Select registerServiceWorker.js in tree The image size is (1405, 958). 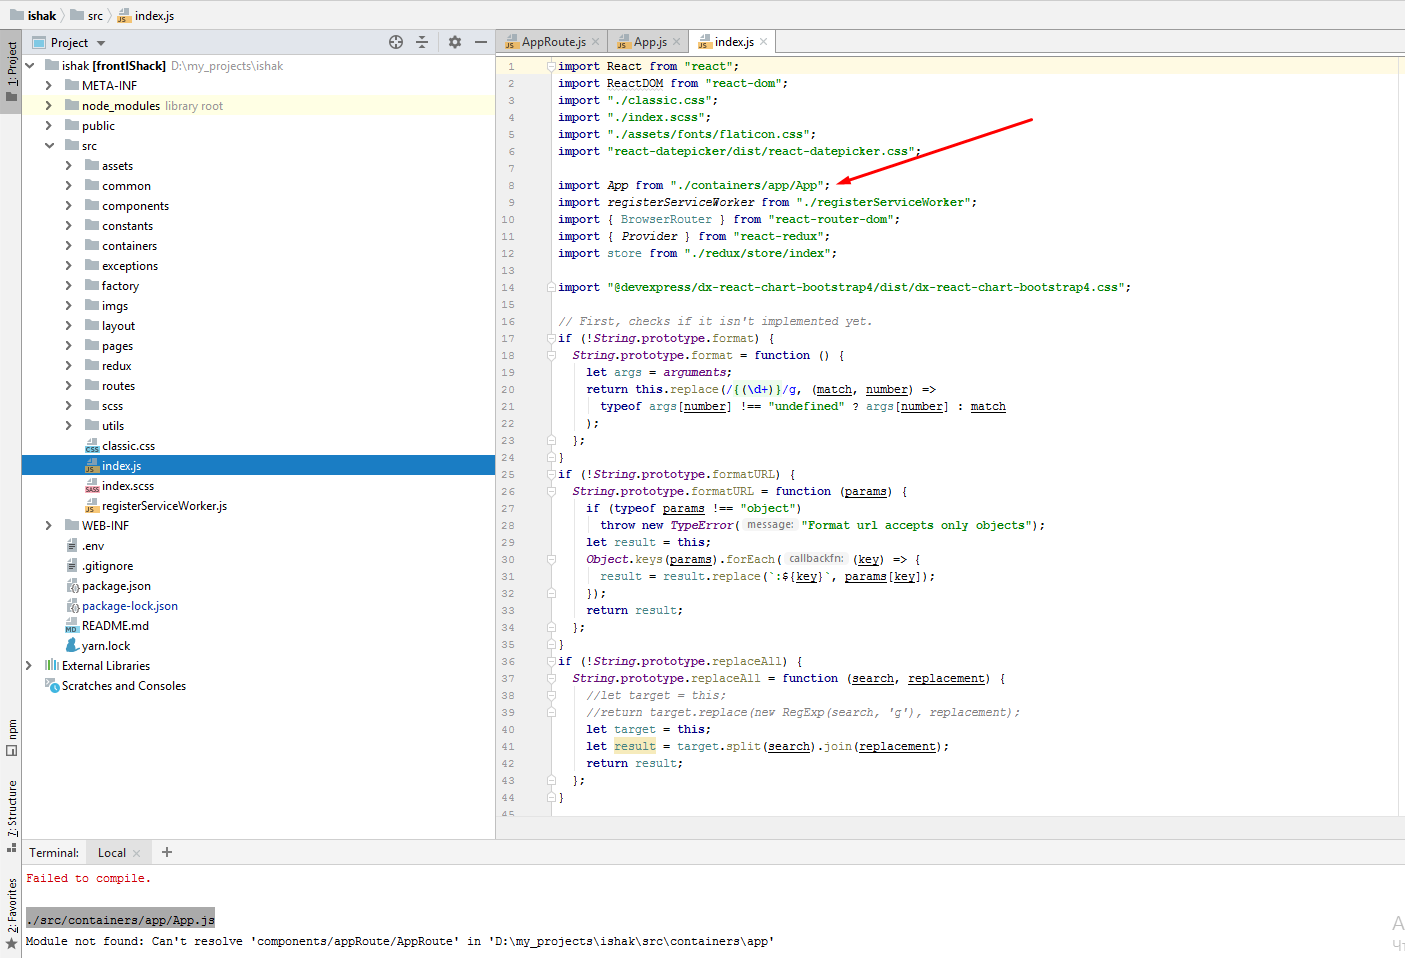pyautogui.click(x=164, y=506)
